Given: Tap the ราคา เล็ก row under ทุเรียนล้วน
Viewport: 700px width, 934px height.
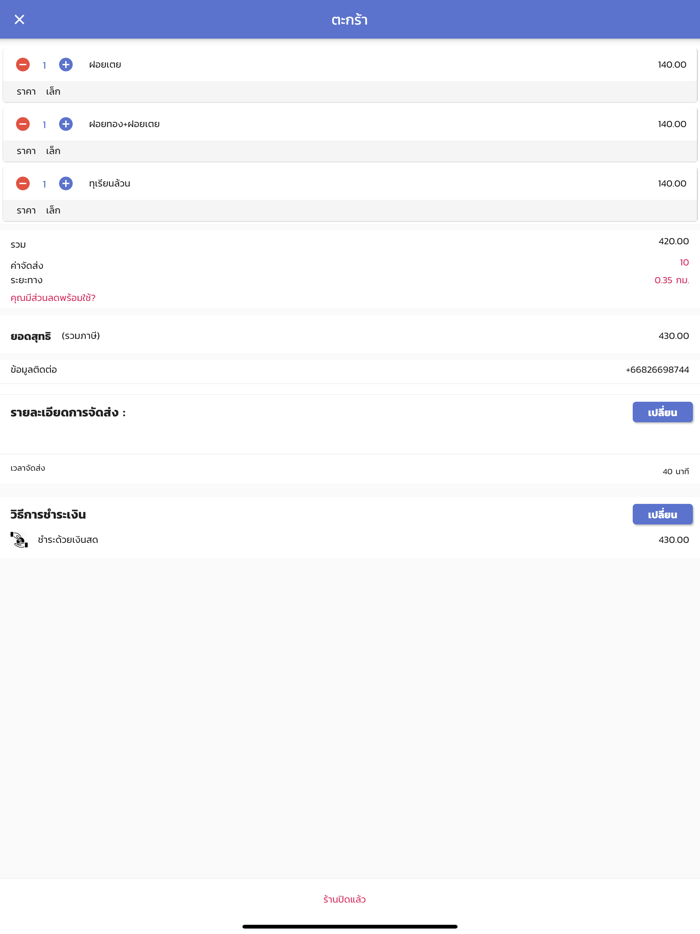Looking at the screenshot, I should [x=39, y=211].
